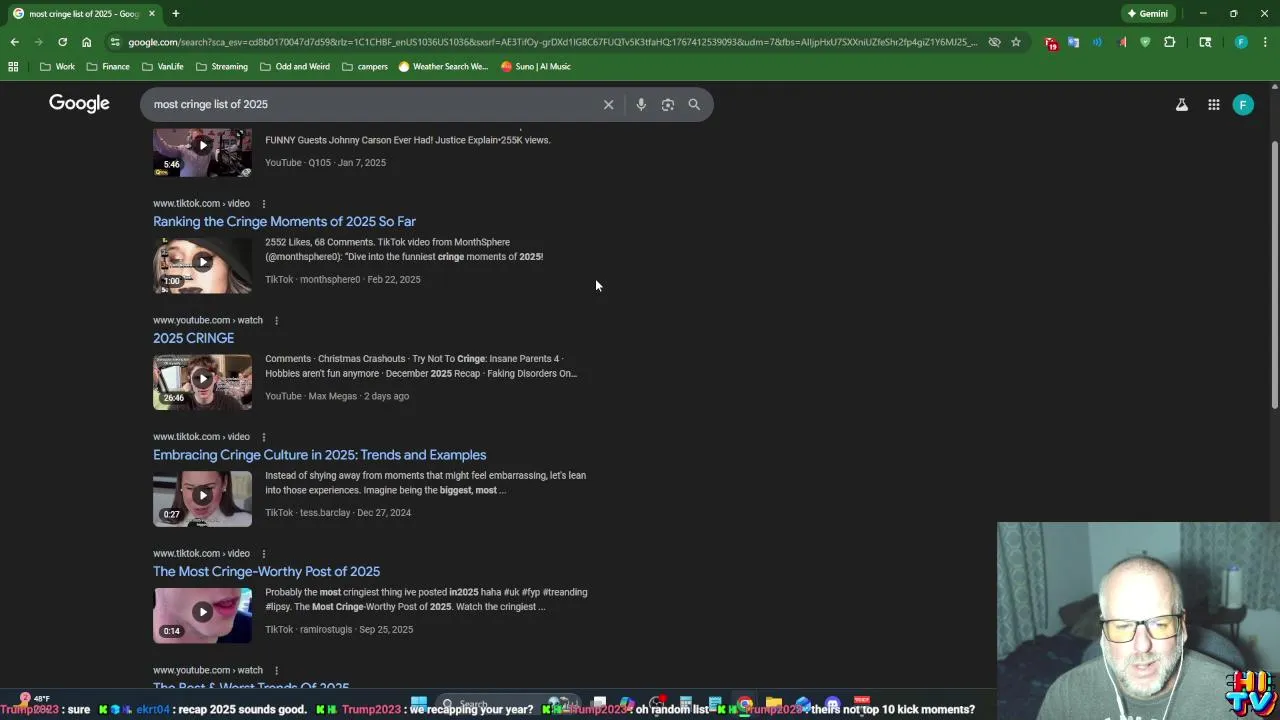This screenshot has height=720, width=1280.
Task: Click the browser address bar URL
Action: (552, 42)
